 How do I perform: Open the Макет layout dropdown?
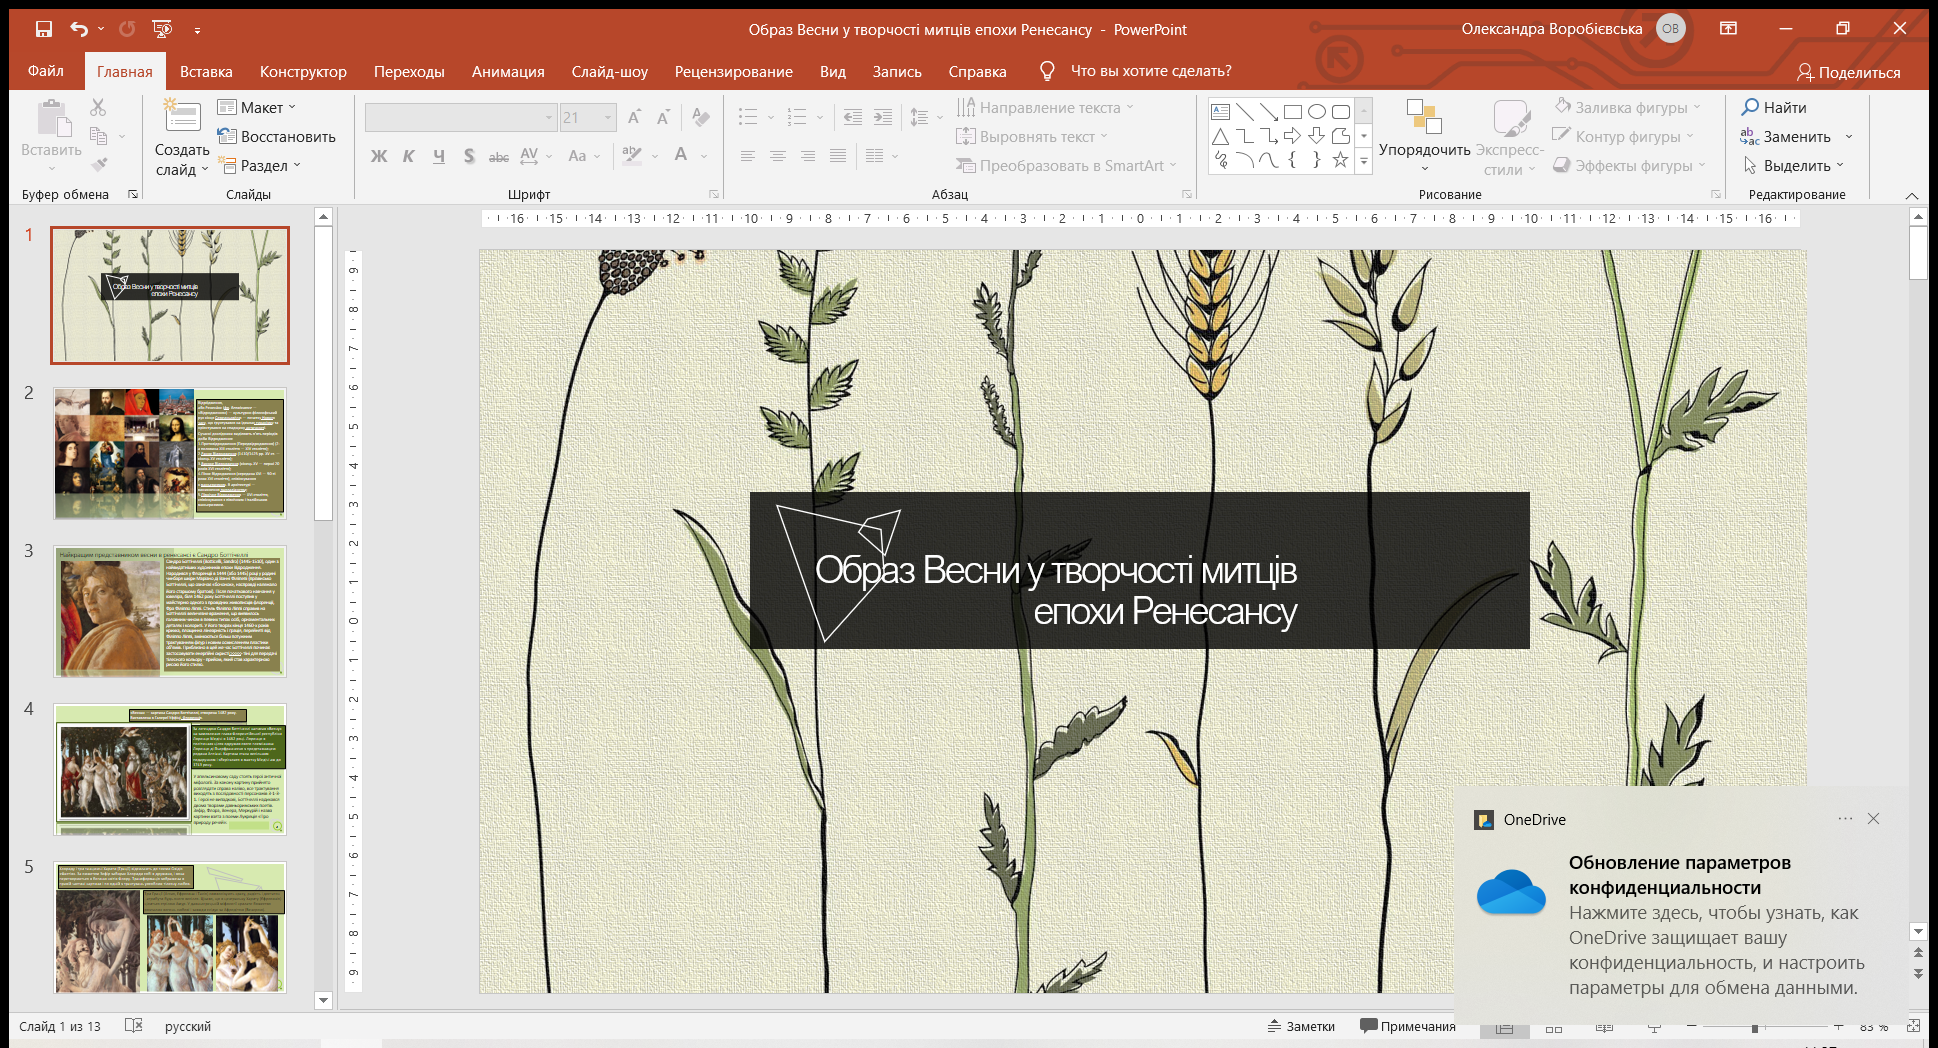point(257,107)
